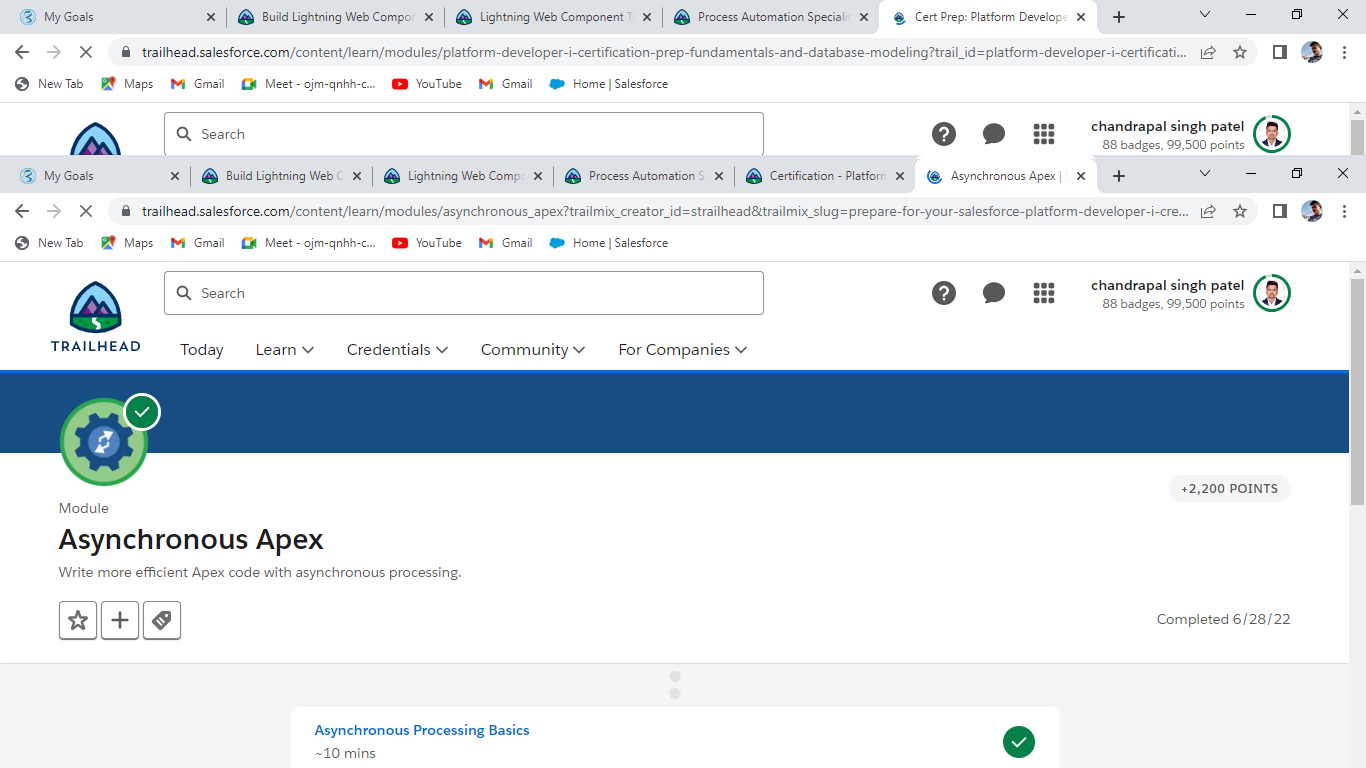Click the Asynchronous Apex module badge icon
Screen dimensions: 1366x768
pos(104,441)
